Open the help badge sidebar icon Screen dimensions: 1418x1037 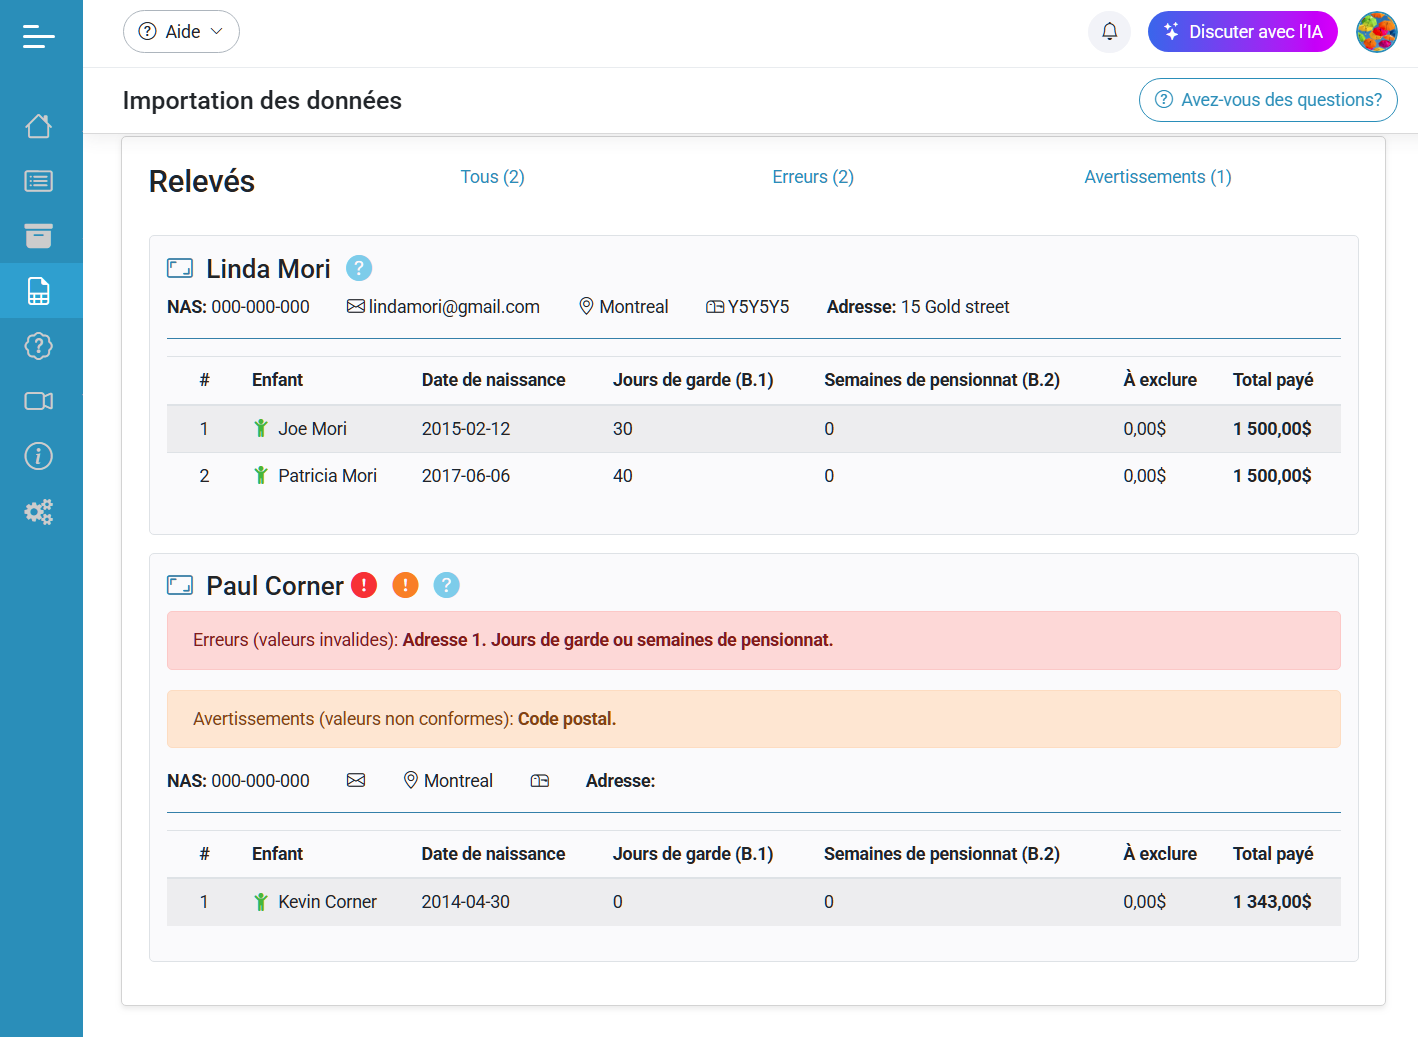(38, 346)
